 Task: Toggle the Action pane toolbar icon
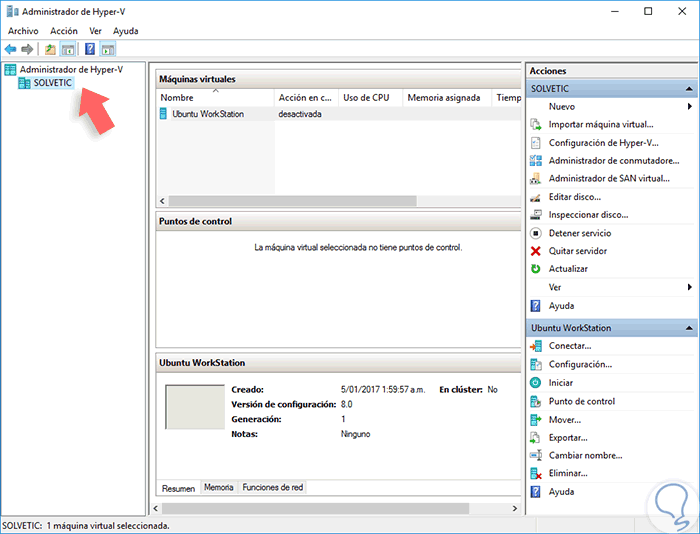[108, 49]
